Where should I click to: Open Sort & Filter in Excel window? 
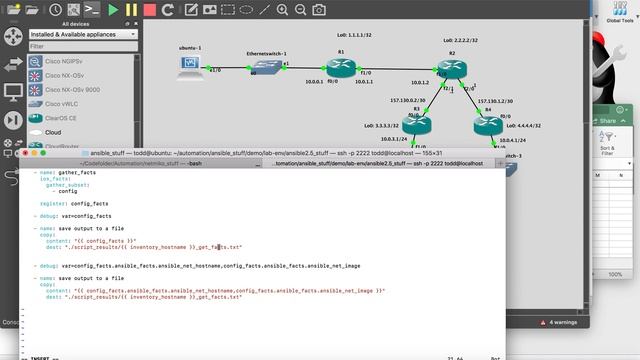(x=607, y=142)
